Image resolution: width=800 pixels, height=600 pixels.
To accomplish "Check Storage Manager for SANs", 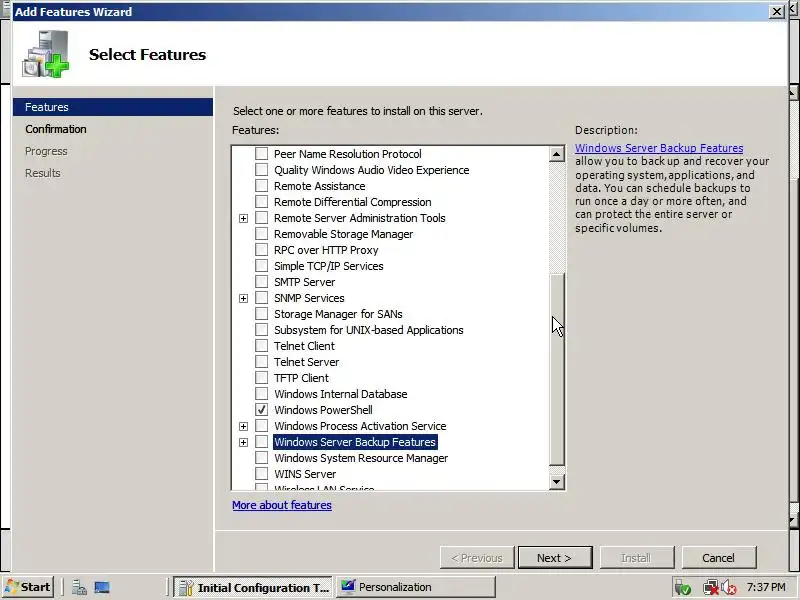I will 261,314.
